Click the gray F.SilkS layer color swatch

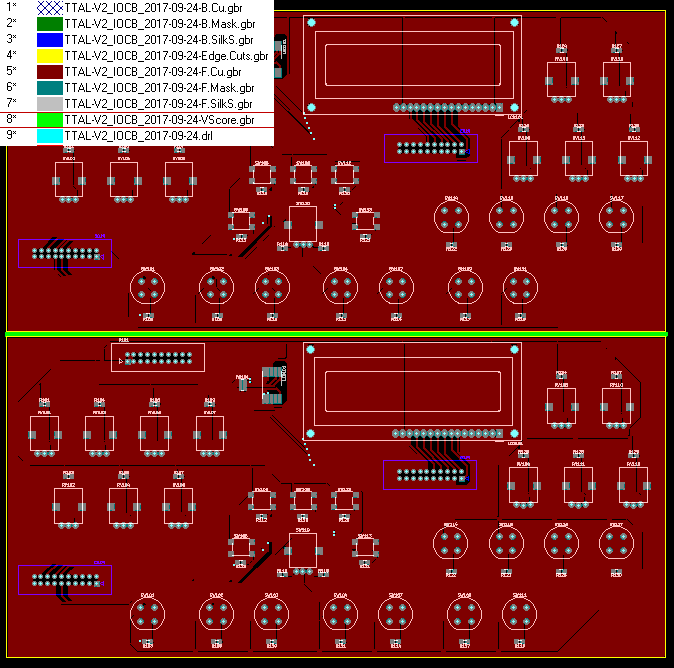(x=50, y=104)
